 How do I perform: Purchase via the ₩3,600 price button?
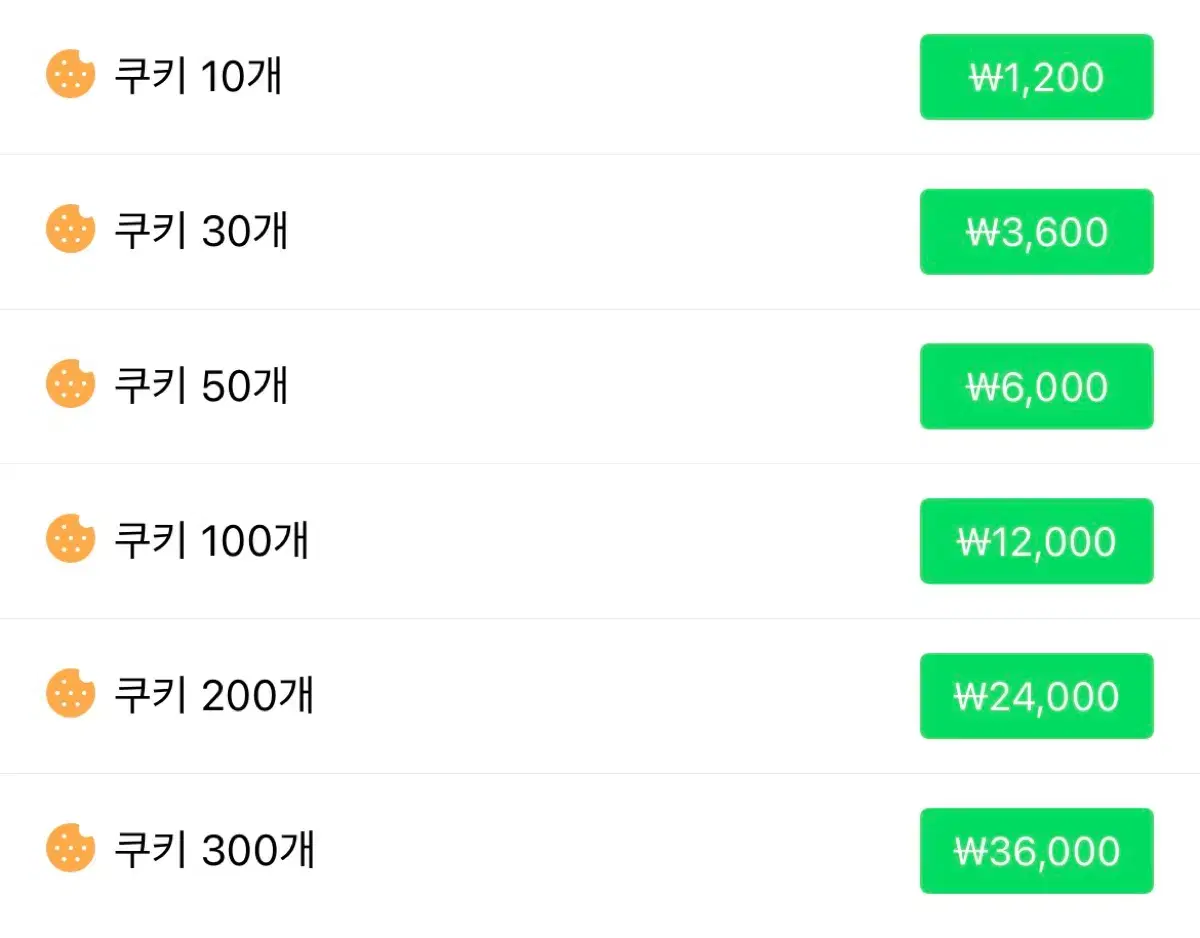pyautogui.click(x=1037, y=232)
